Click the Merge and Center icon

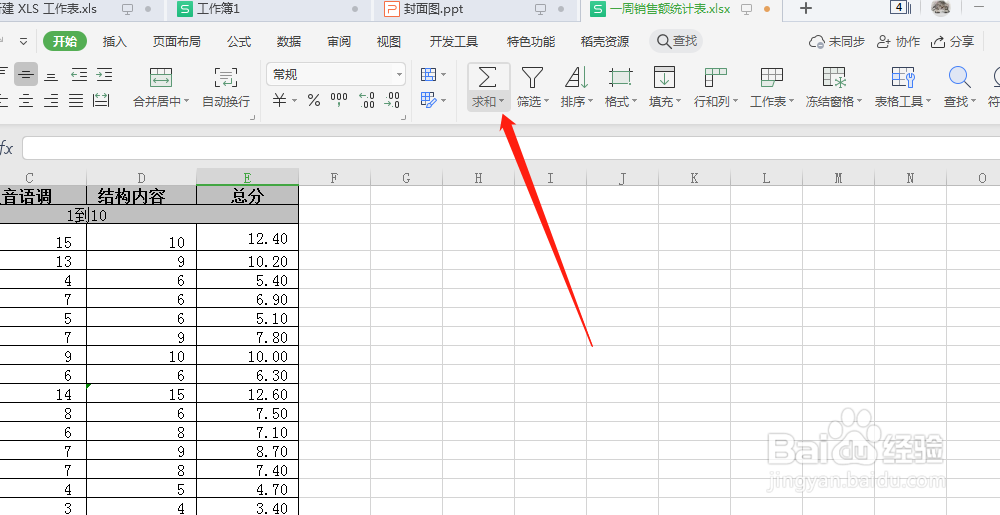pos(161,78)
